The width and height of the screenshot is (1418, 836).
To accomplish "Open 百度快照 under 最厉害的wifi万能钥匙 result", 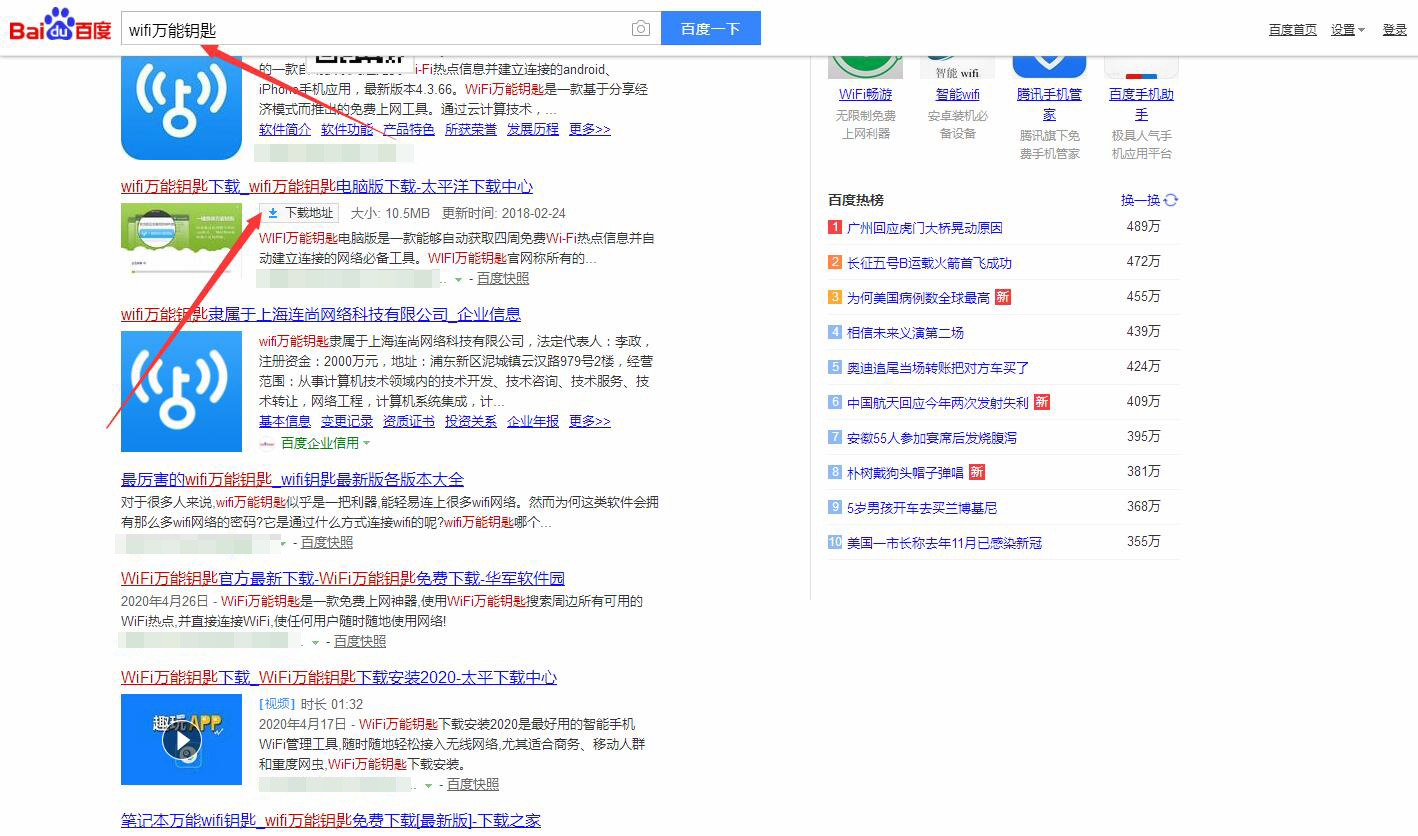I will pyautogui.click(x=327, y=542).
